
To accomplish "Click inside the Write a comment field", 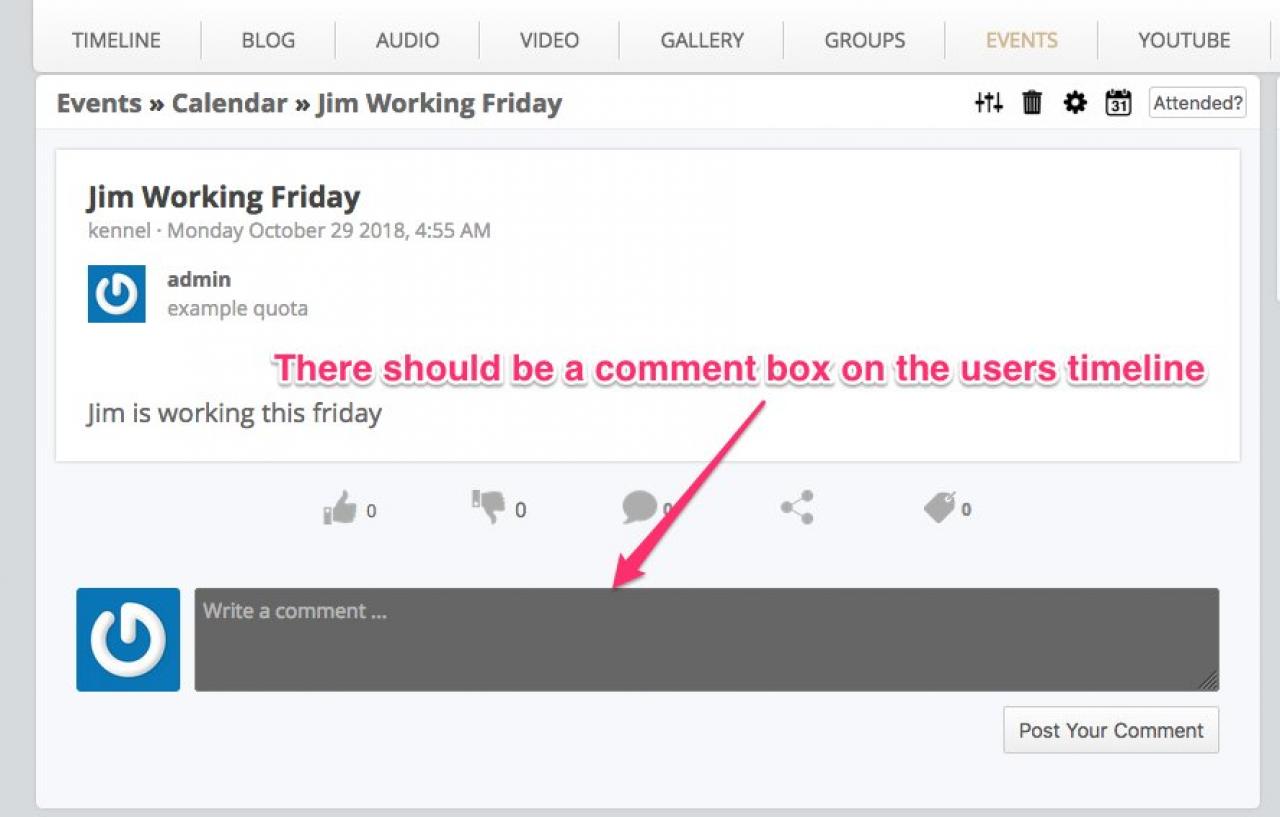I will coord(706,639).
